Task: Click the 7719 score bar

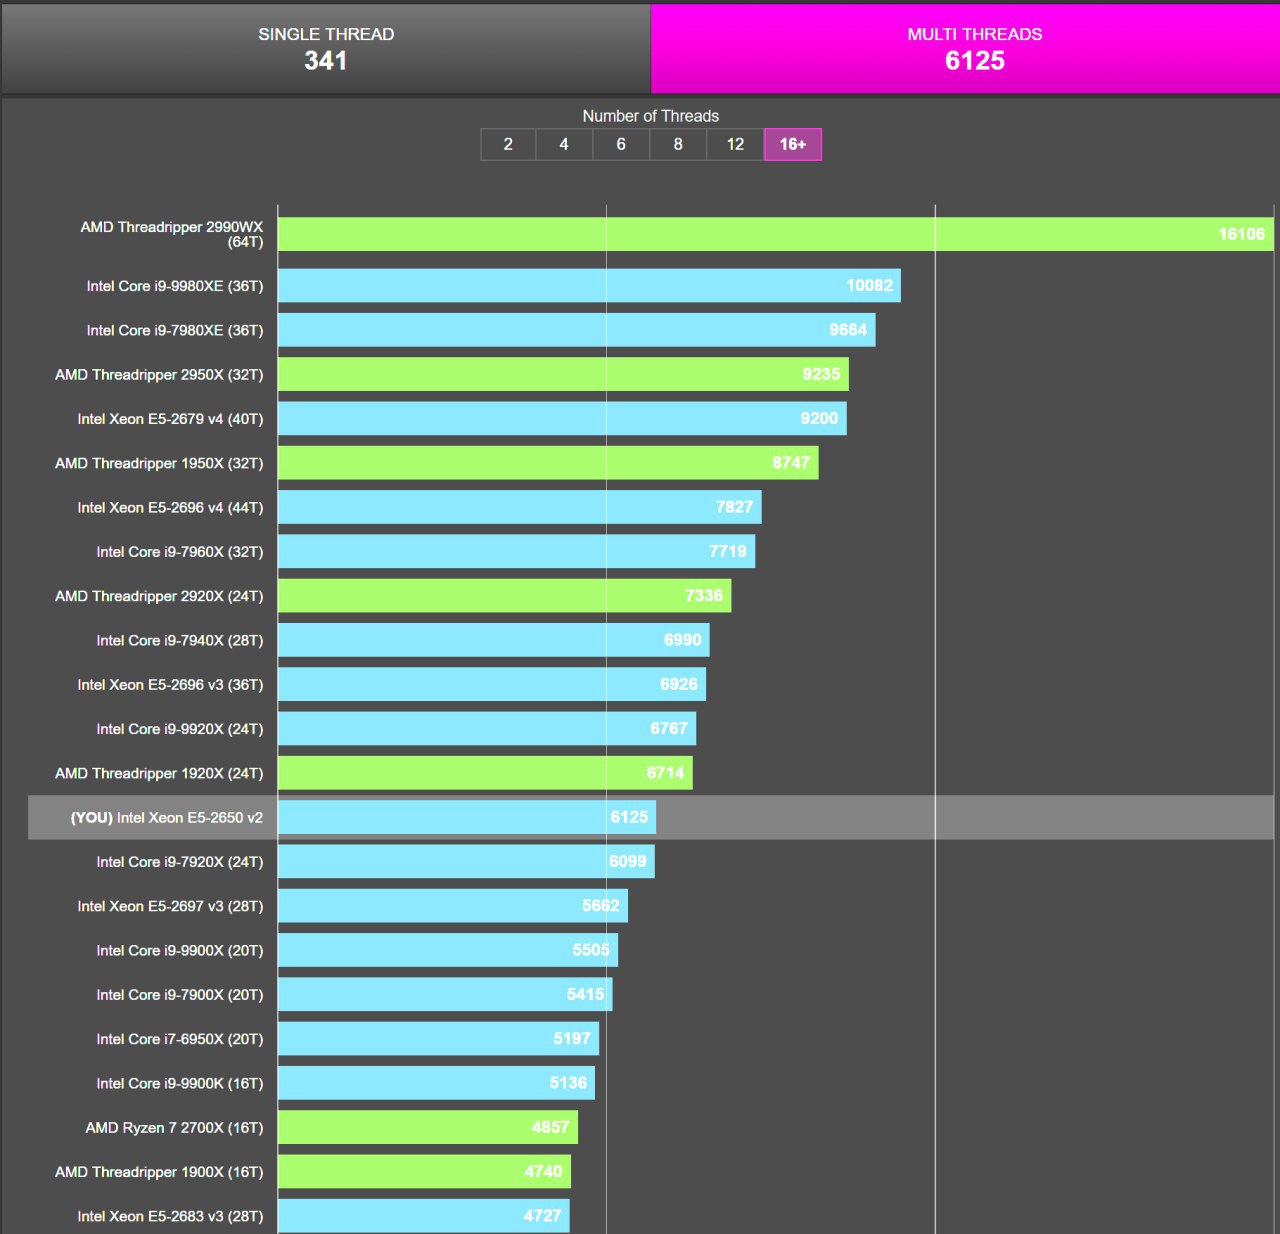Action: (x=516, y=551)
